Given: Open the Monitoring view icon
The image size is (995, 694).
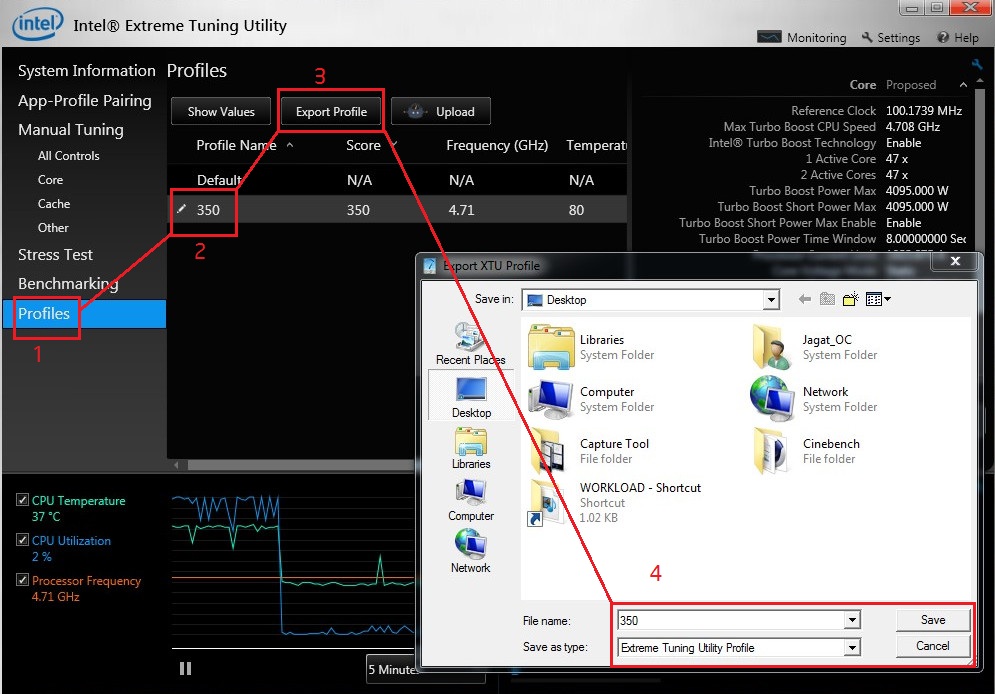Looking at the screenshot, I should (x=769, y=37).
